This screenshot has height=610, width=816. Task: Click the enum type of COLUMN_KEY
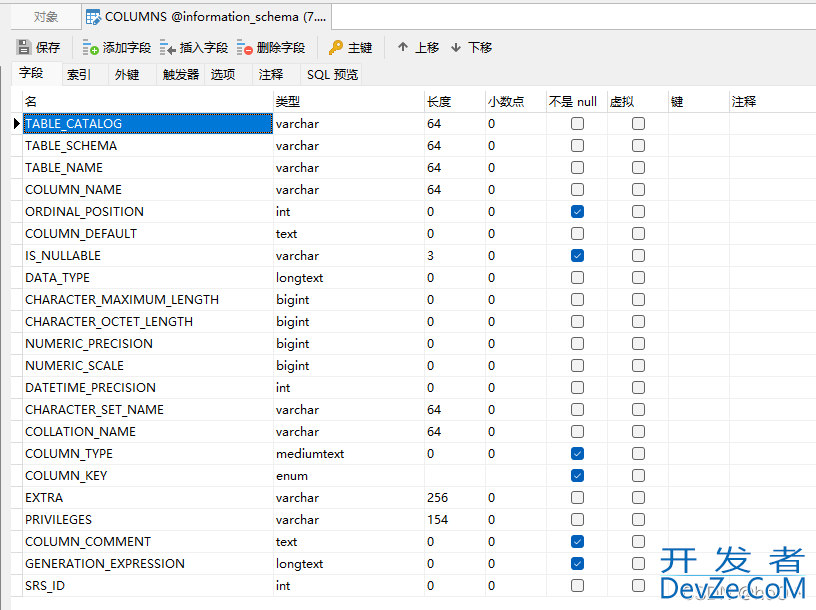tap(292, 476)
